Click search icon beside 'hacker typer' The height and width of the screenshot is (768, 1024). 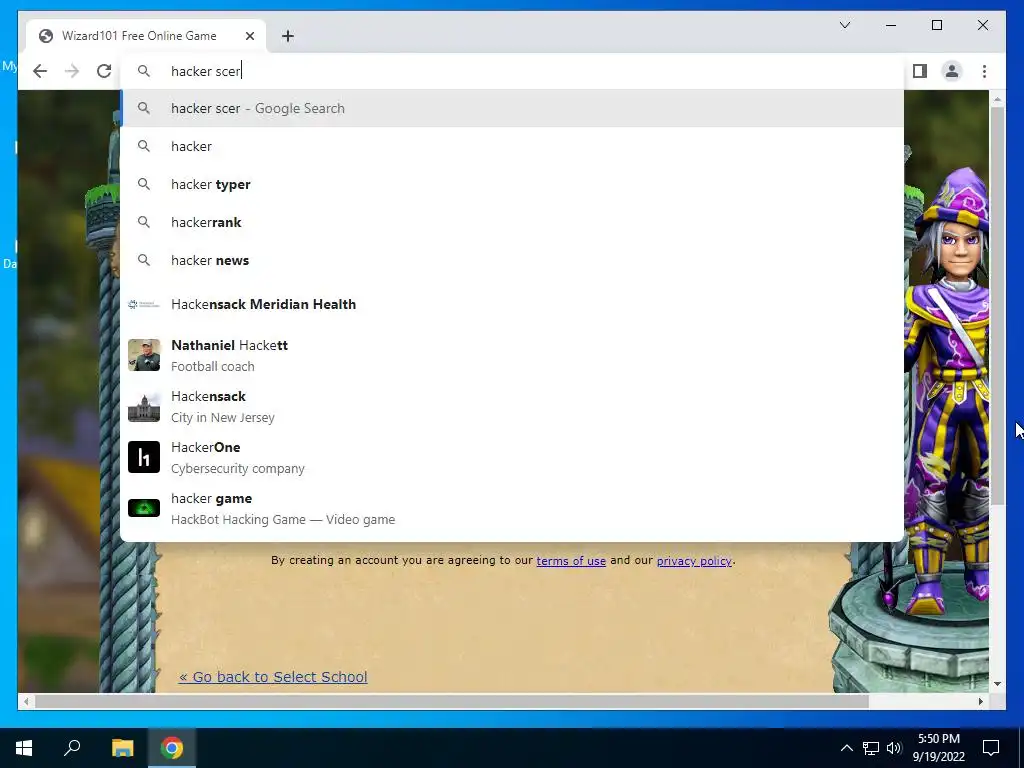[144, 184]
